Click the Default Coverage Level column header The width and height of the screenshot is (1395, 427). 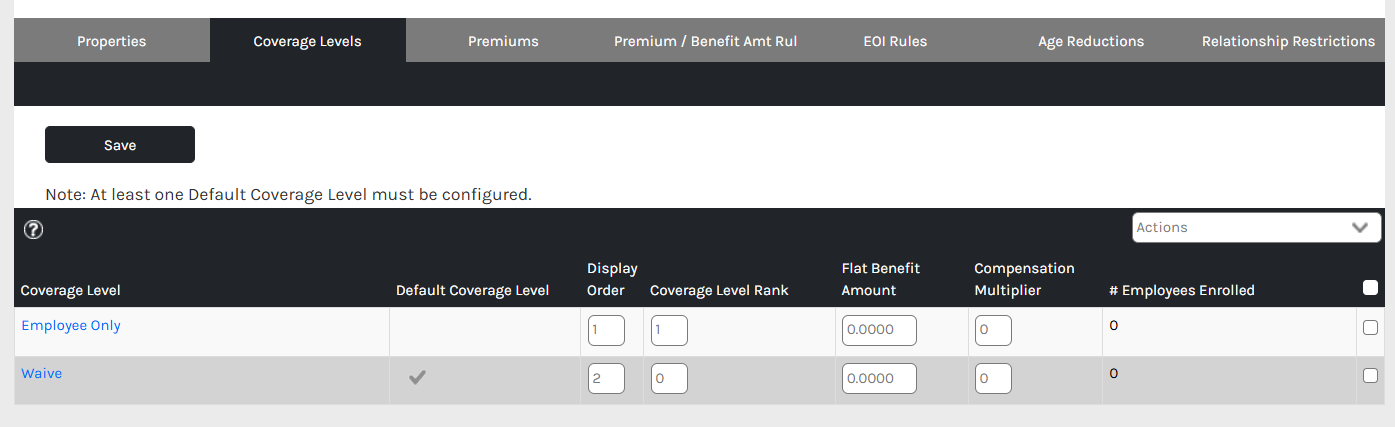pos(473,290)
